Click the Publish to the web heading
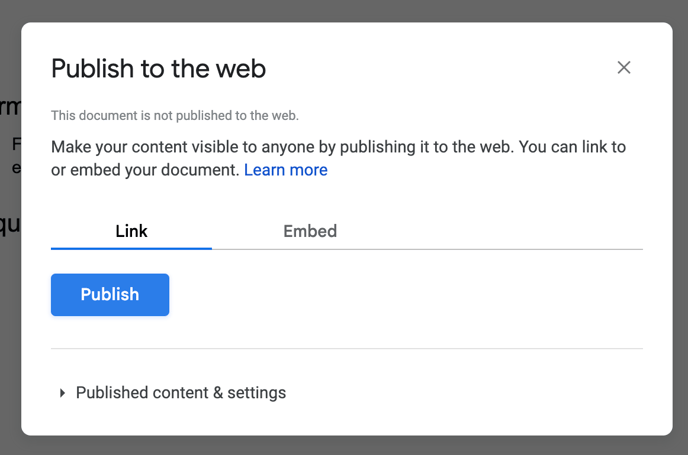The height and width of the screenshot is (455, 688). click(x=158, y=69)
